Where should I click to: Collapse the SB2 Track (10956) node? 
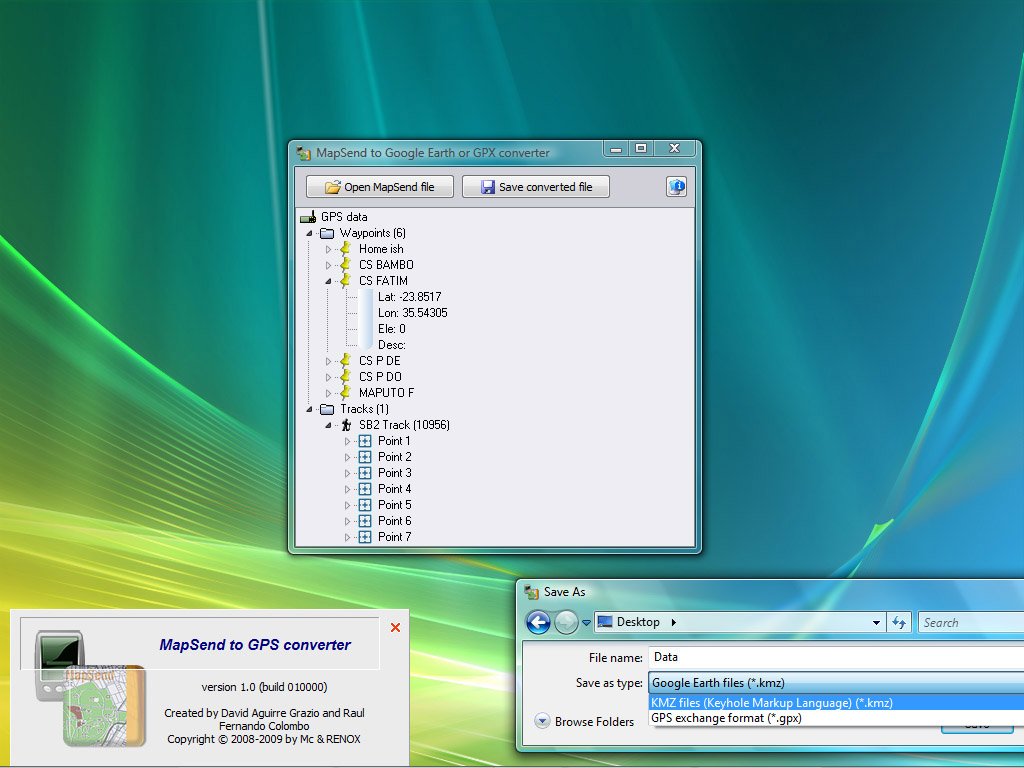click(x=328, y=425)
